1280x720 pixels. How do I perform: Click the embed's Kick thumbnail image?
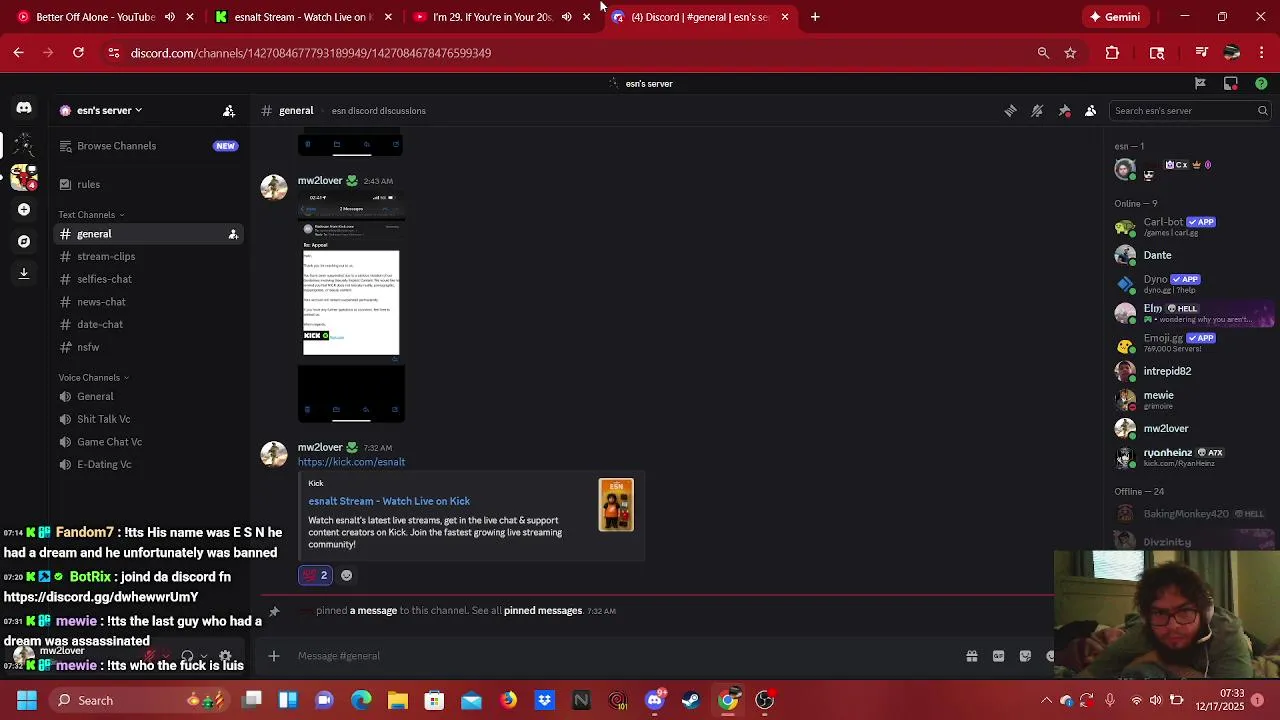coord(616,505)
